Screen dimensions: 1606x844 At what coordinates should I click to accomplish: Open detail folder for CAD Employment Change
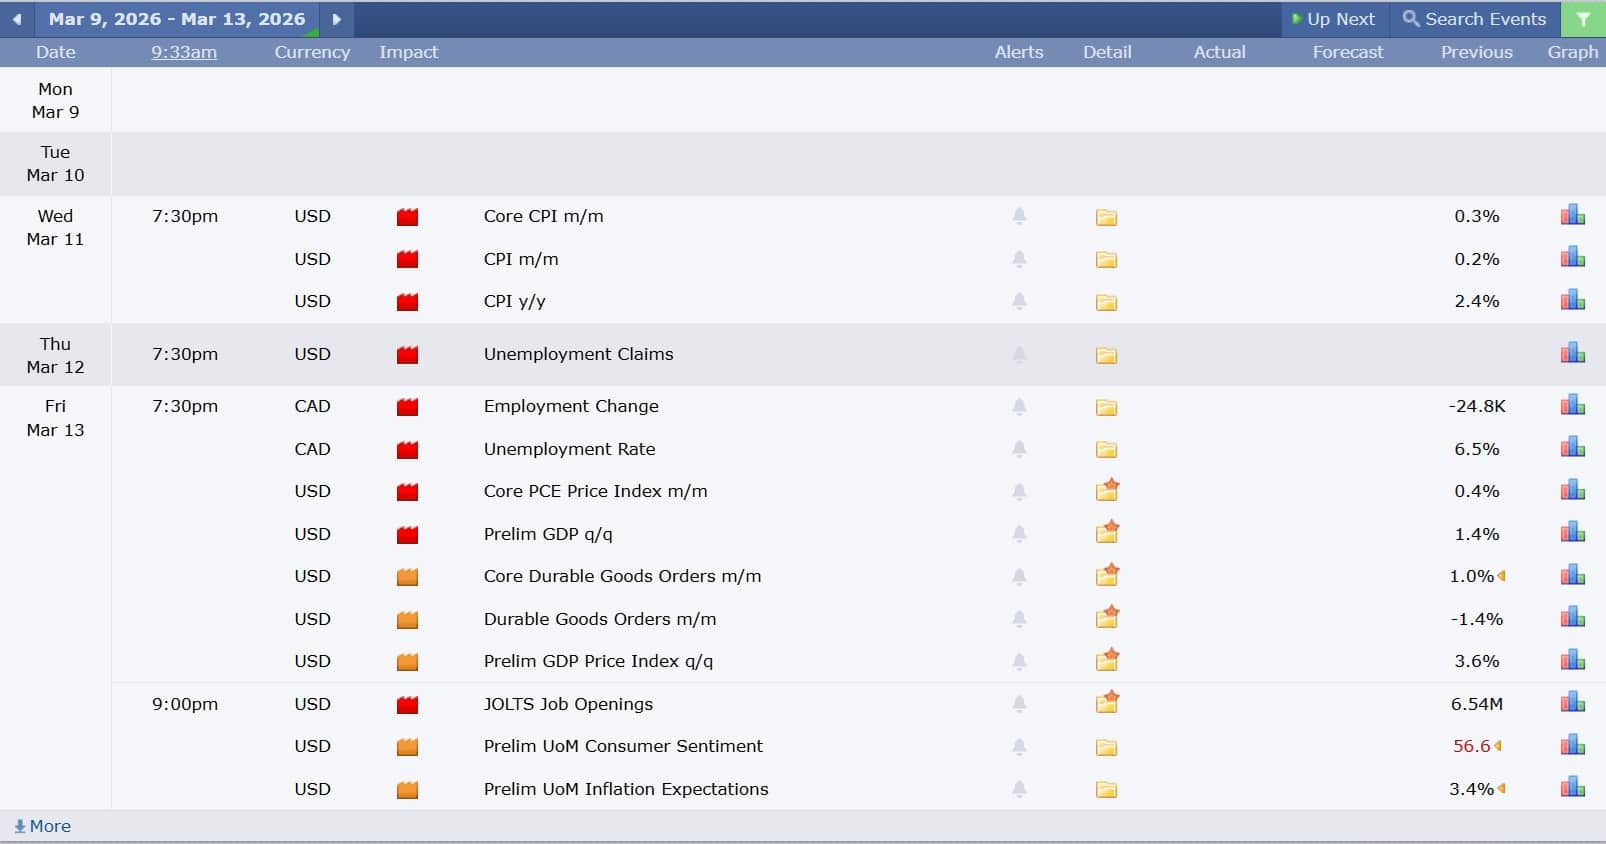pos(1106,407)
